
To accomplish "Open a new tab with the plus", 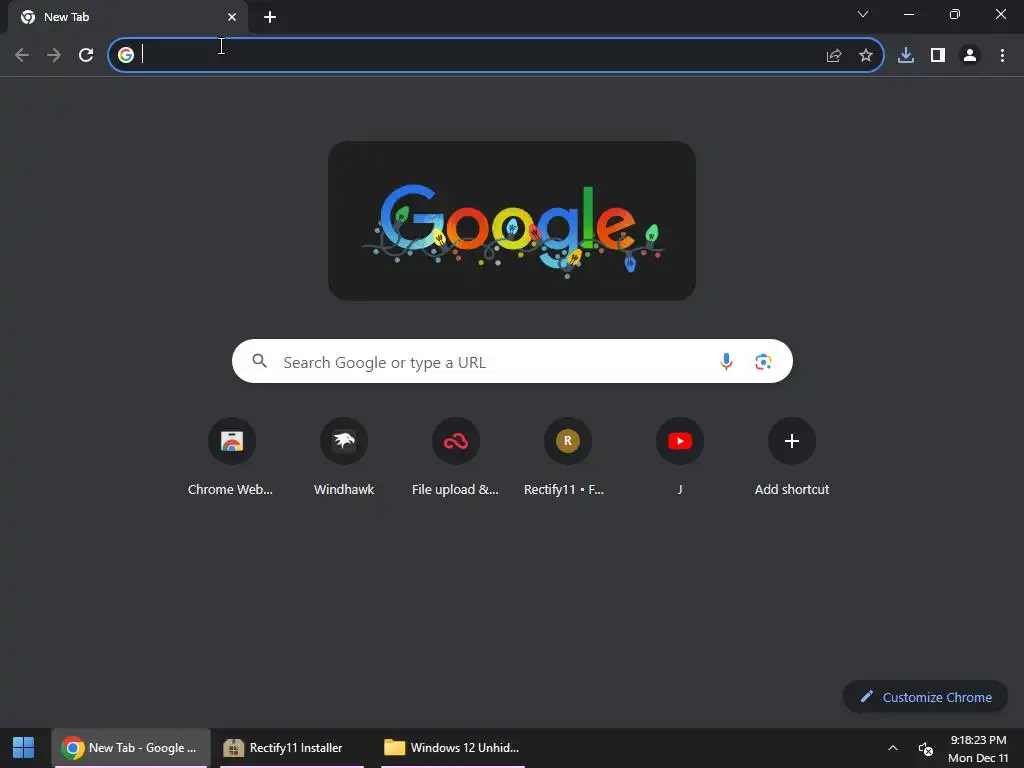I will click(x=270, y=17).
